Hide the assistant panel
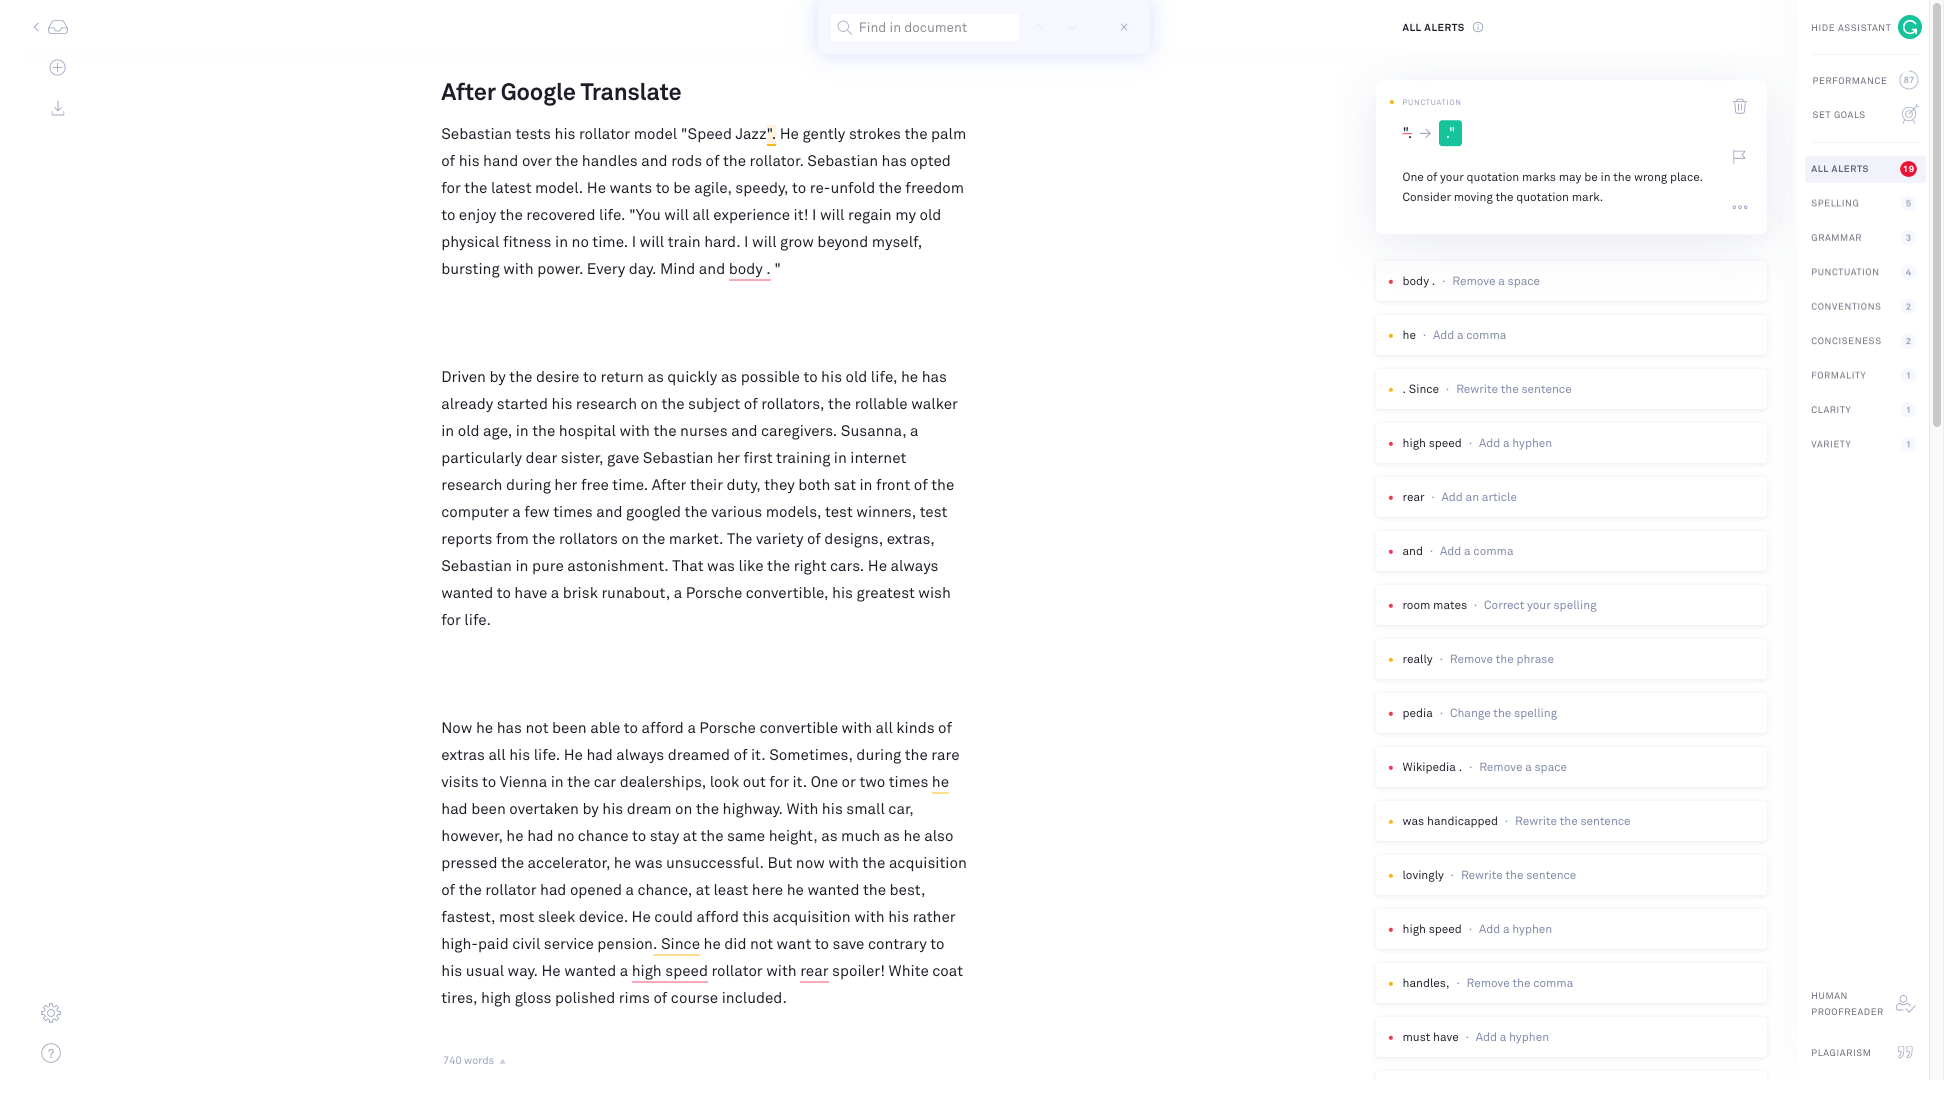 coord(1850,28)
